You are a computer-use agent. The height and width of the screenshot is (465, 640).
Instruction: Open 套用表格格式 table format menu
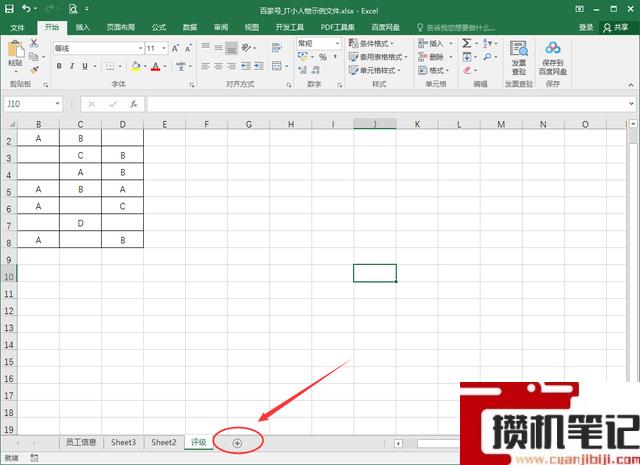pyautogui.click(x=378, y=57)
